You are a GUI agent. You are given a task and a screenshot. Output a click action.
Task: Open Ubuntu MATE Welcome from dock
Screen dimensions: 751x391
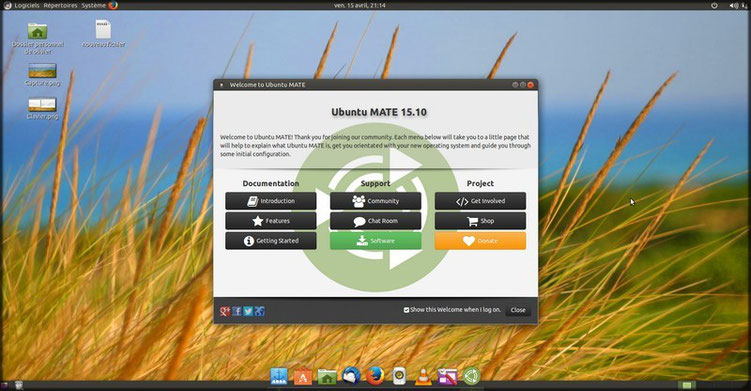(471, 376)
